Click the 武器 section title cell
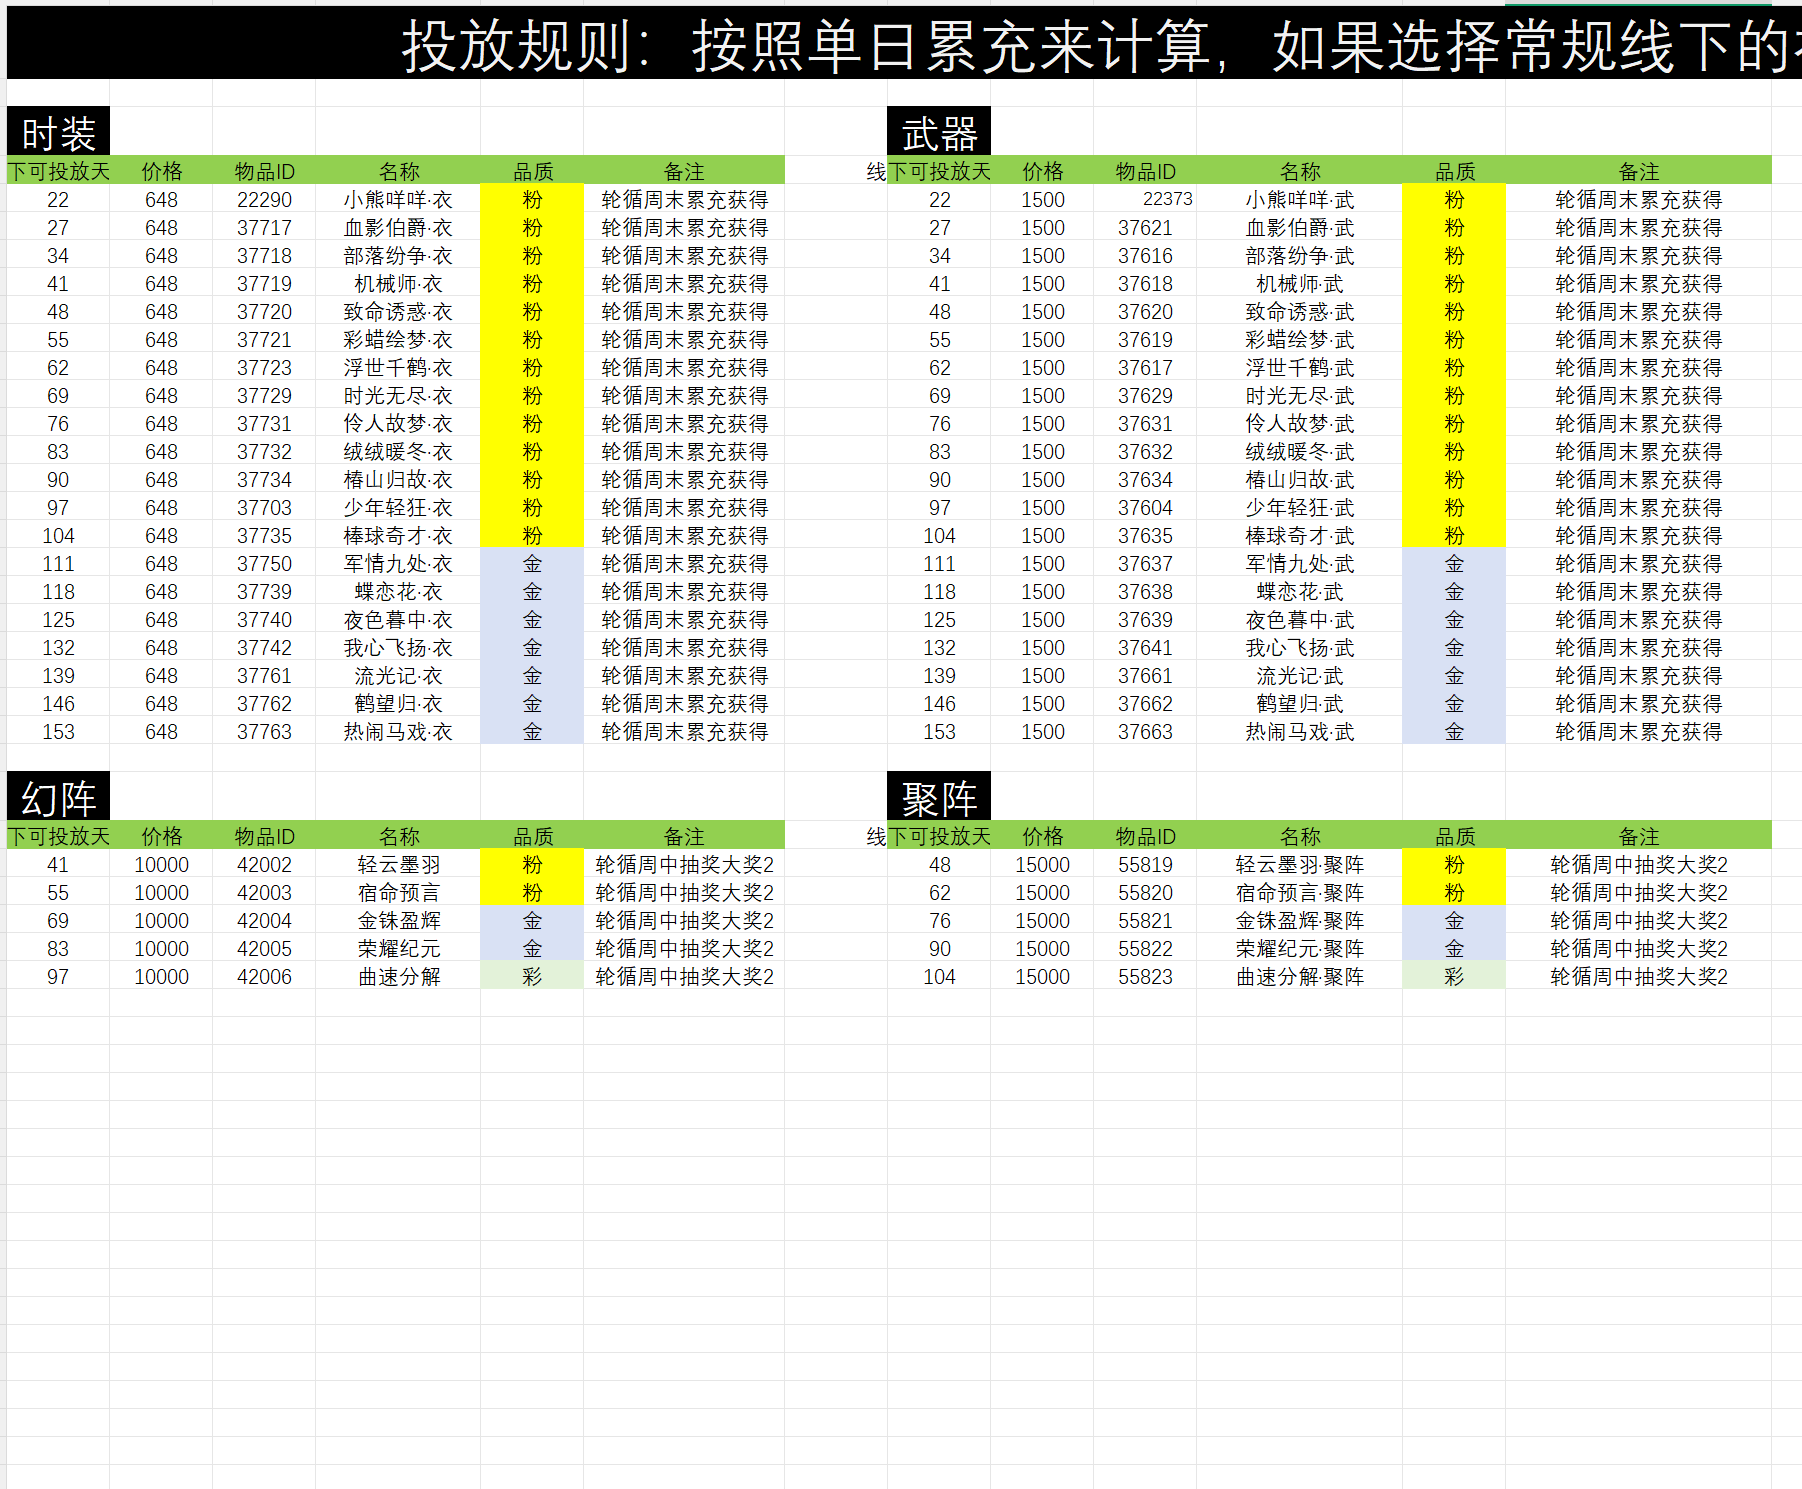The image size is (1802, 1489). point(938,133)
